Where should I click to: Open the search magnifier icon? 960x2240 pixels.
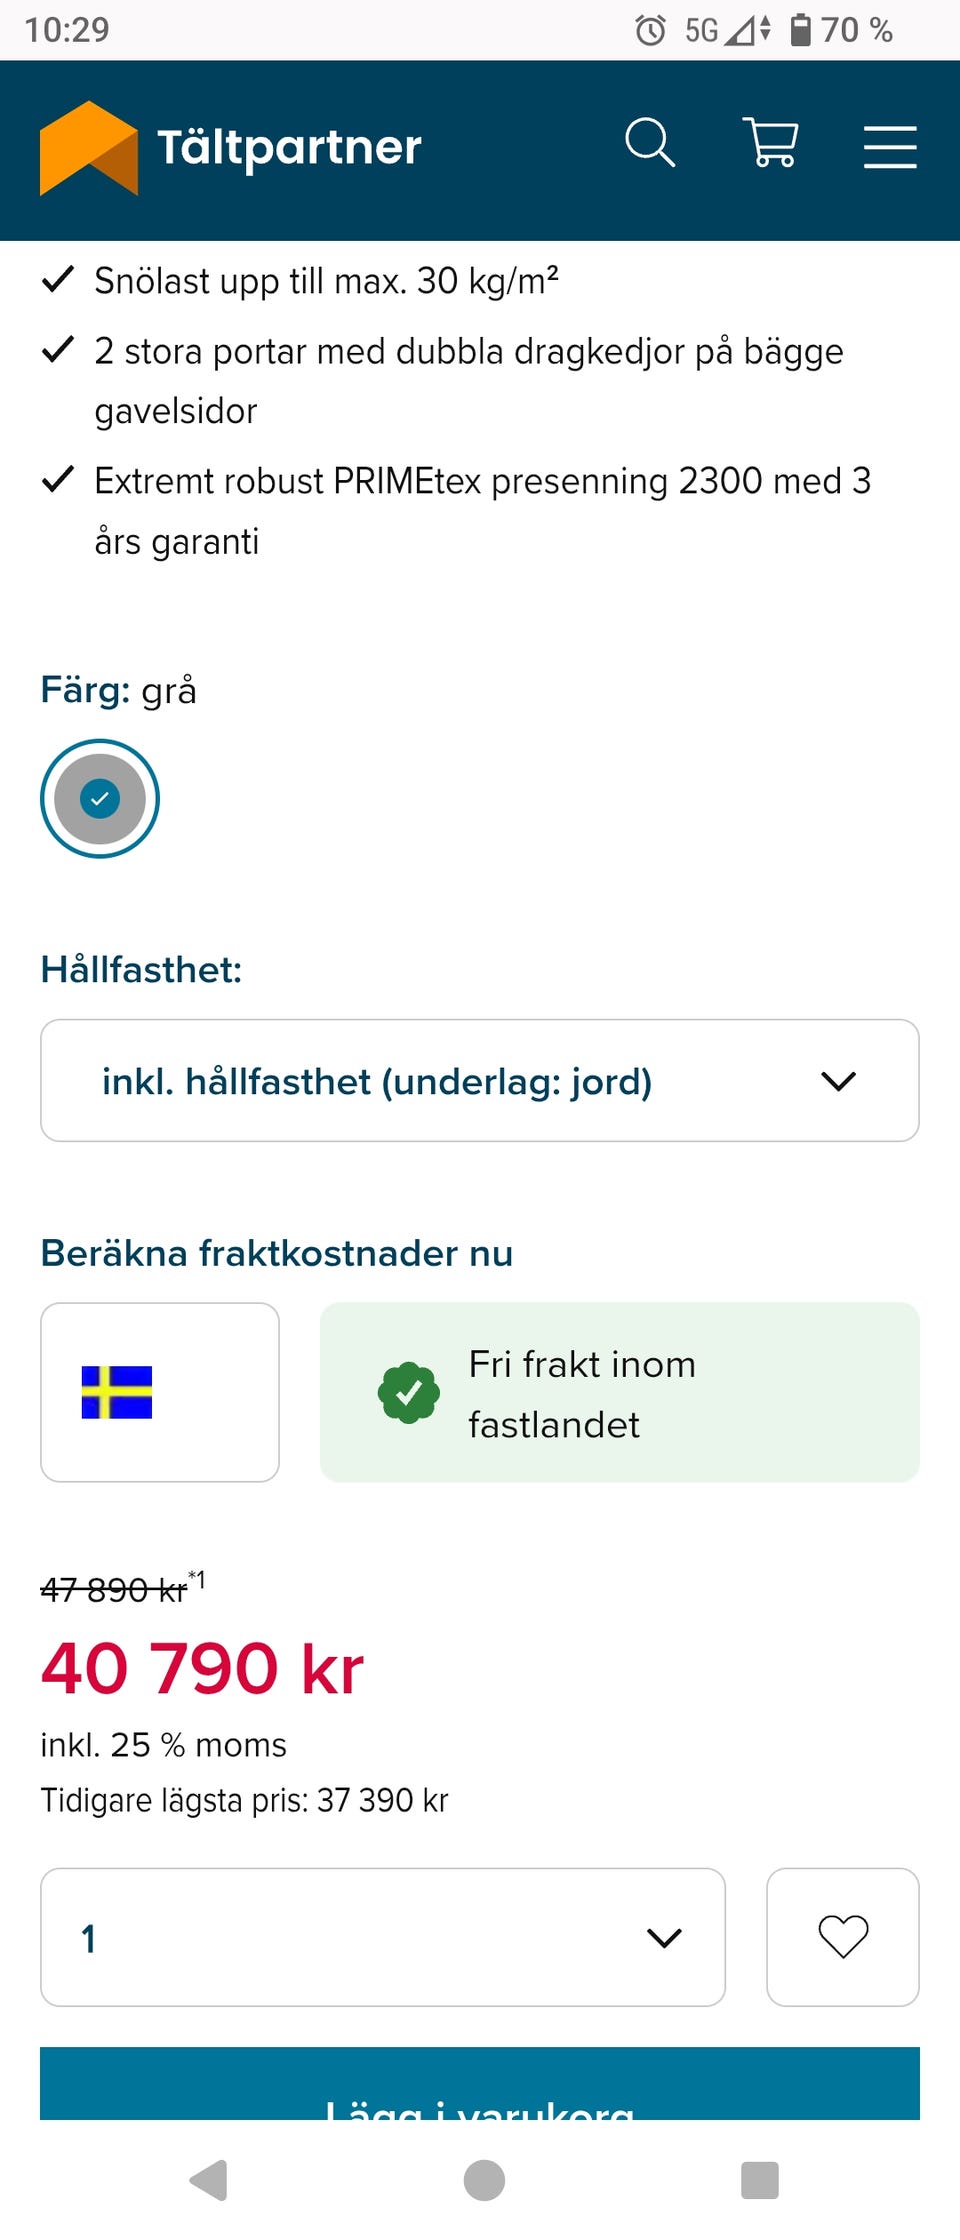(x=650, y=143)
